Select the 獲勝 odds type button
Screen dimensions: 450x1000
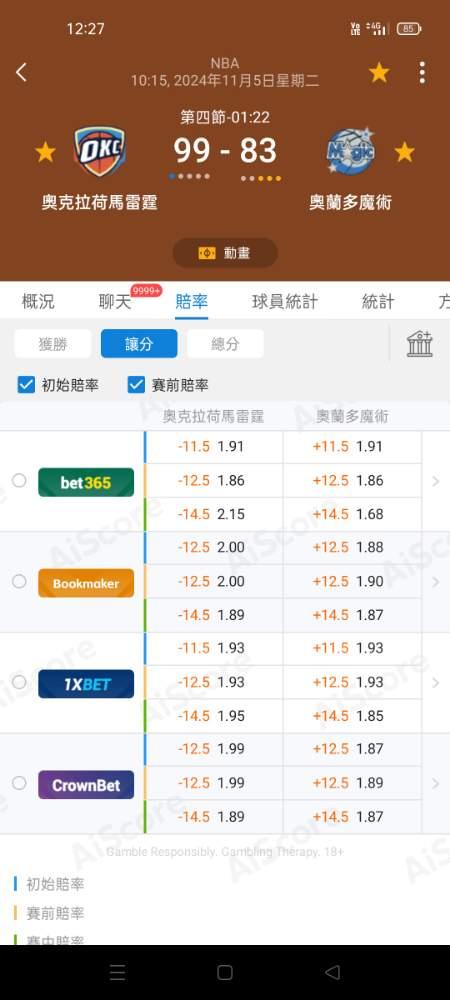pos(53,344)
